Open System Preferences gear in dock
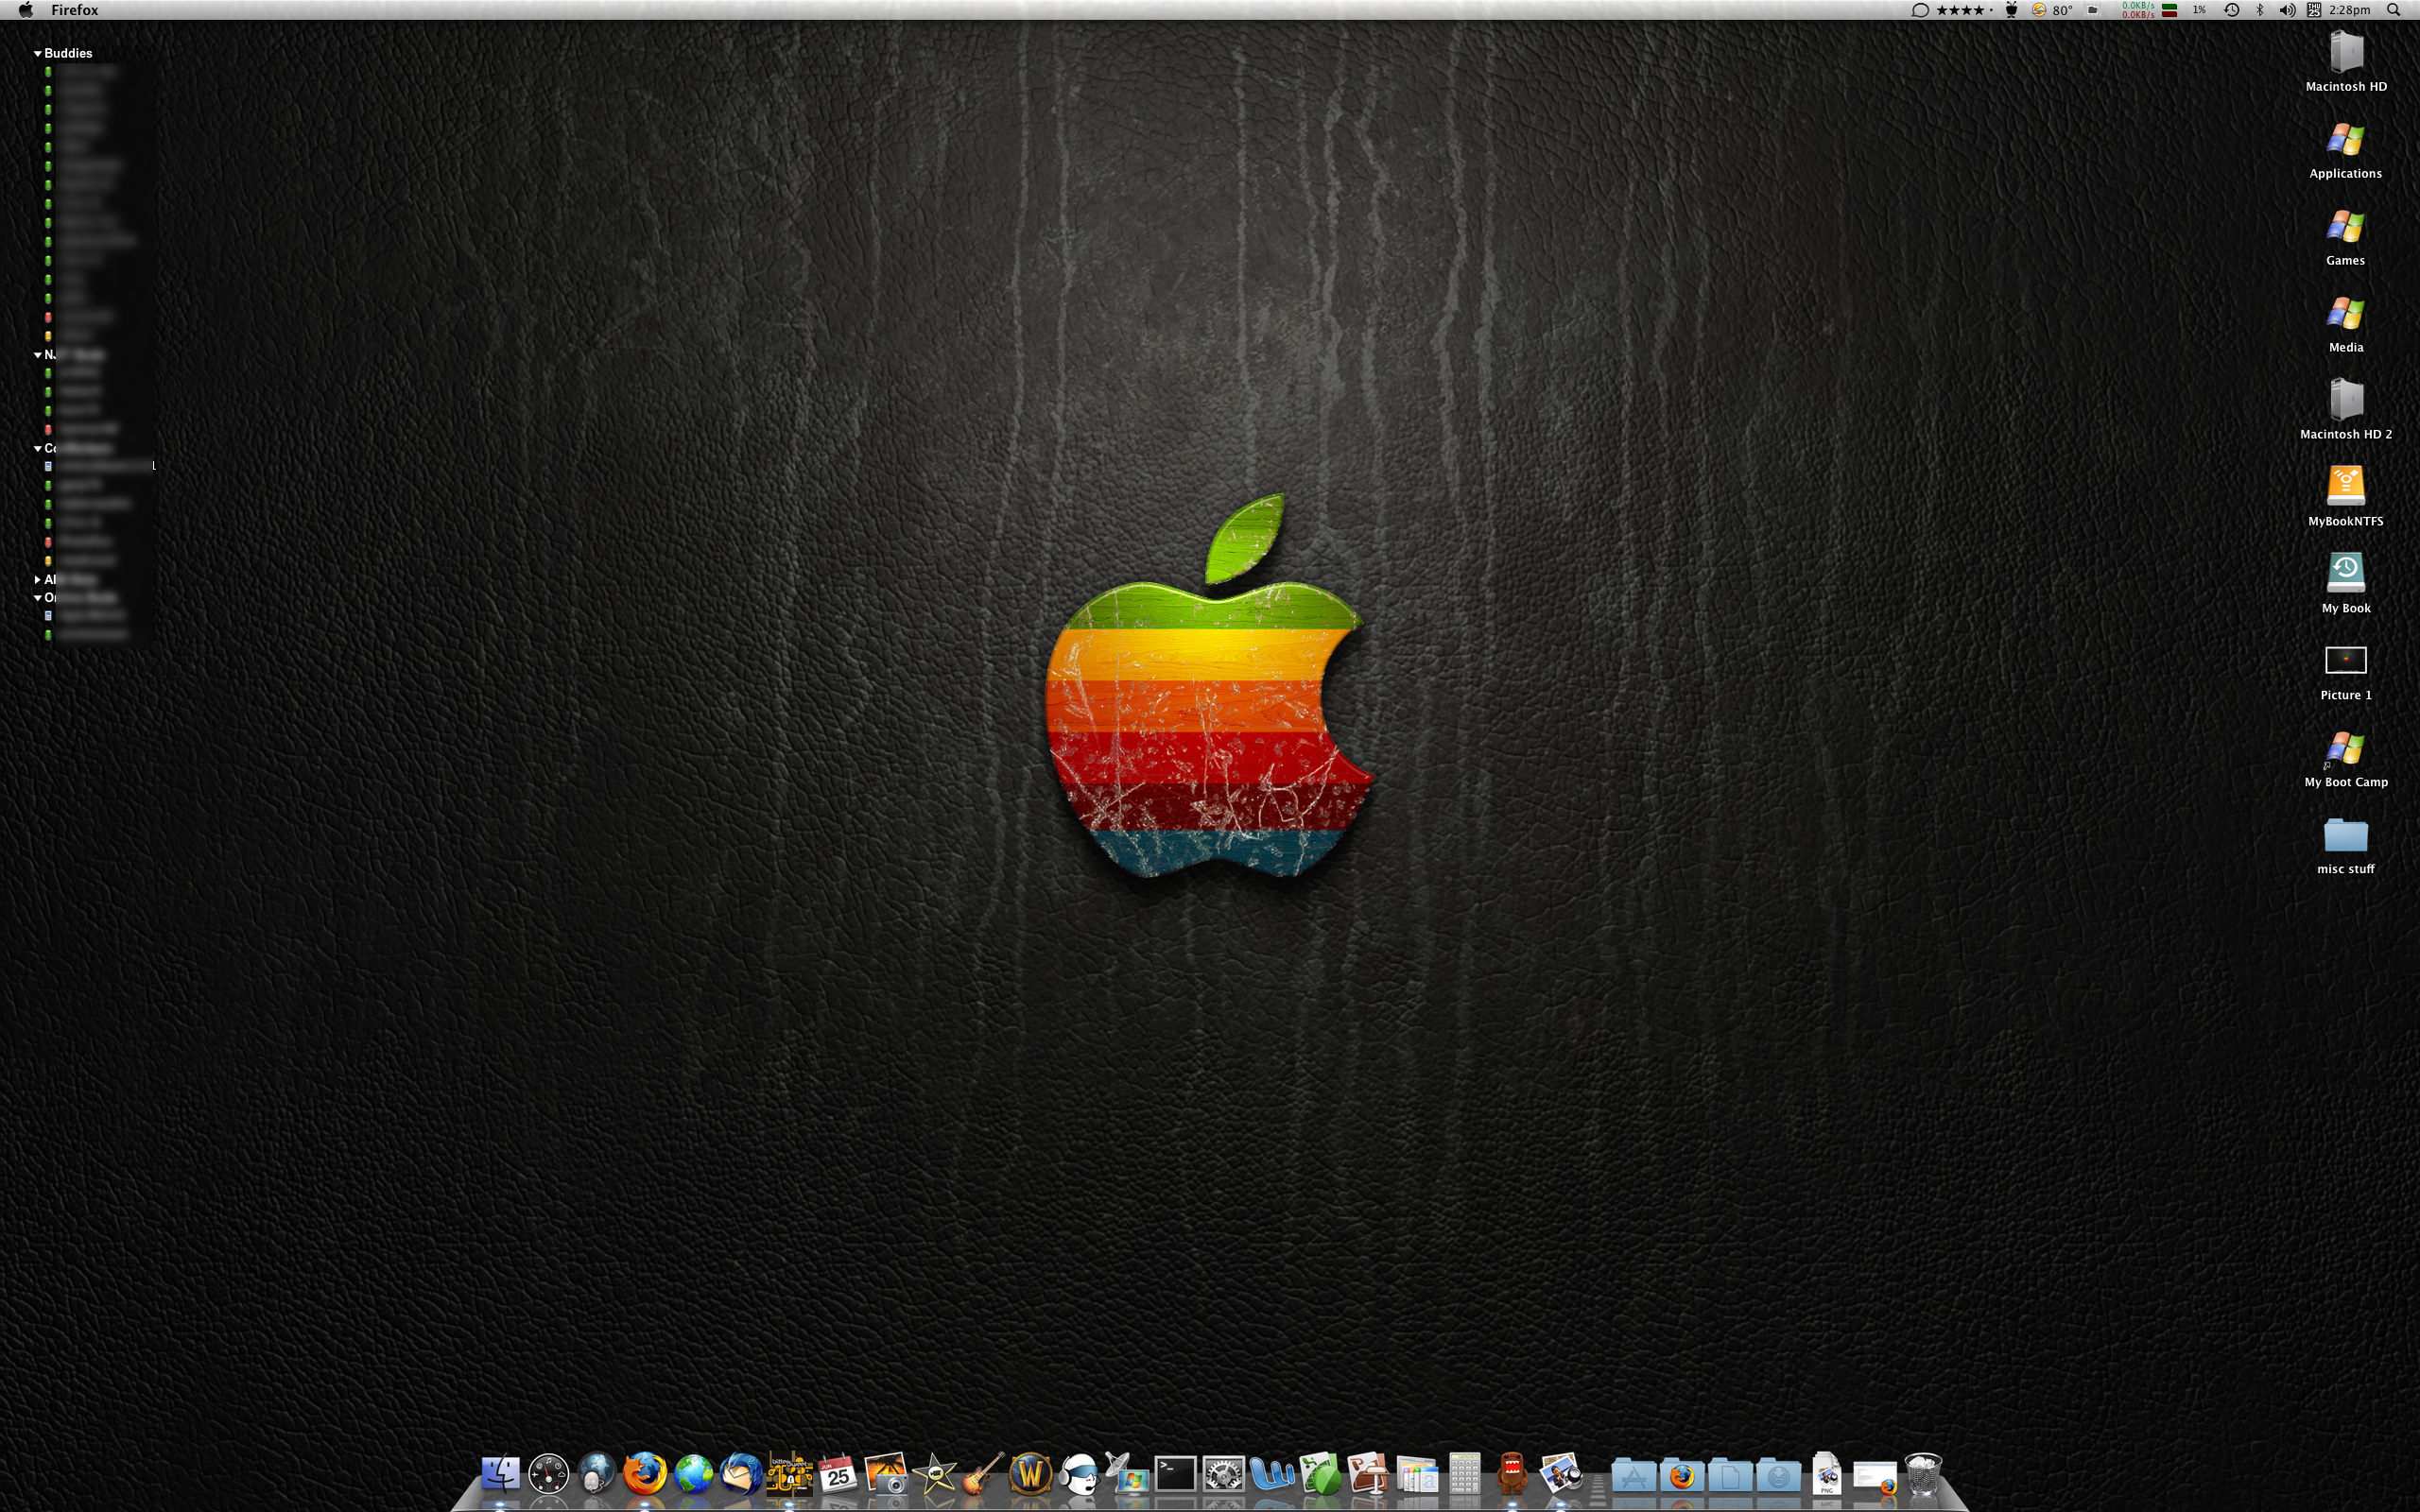This screenshot has height=1512, width=2420. pyautogui.click(x=1223, y=1474)
